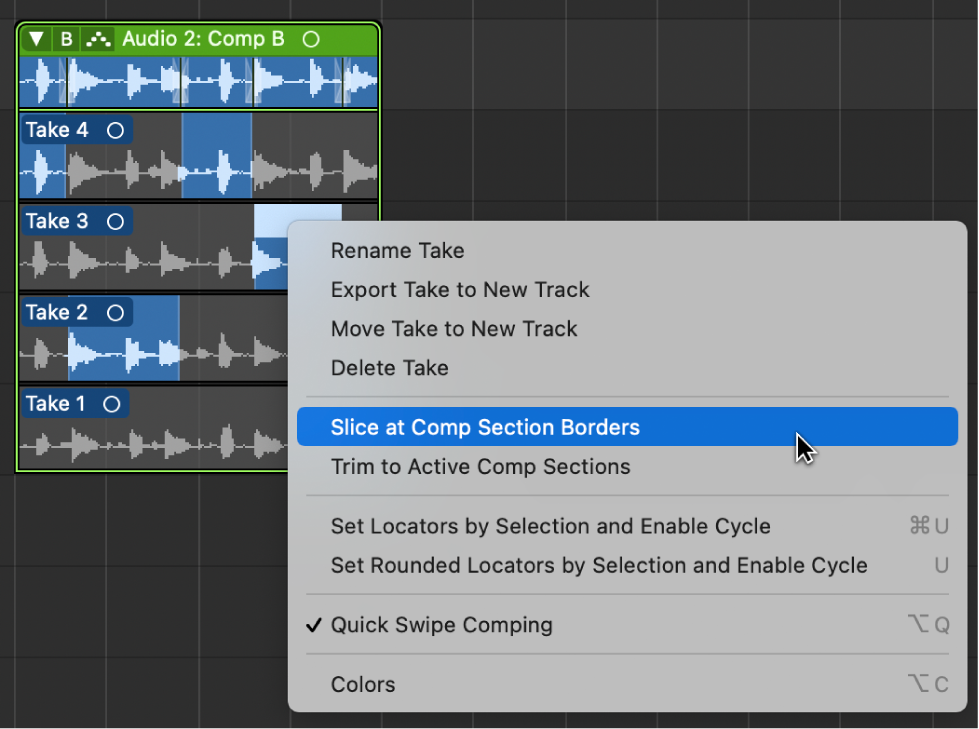
Task: Select "Rename Take" from the context menu
Action: (397, 251)
